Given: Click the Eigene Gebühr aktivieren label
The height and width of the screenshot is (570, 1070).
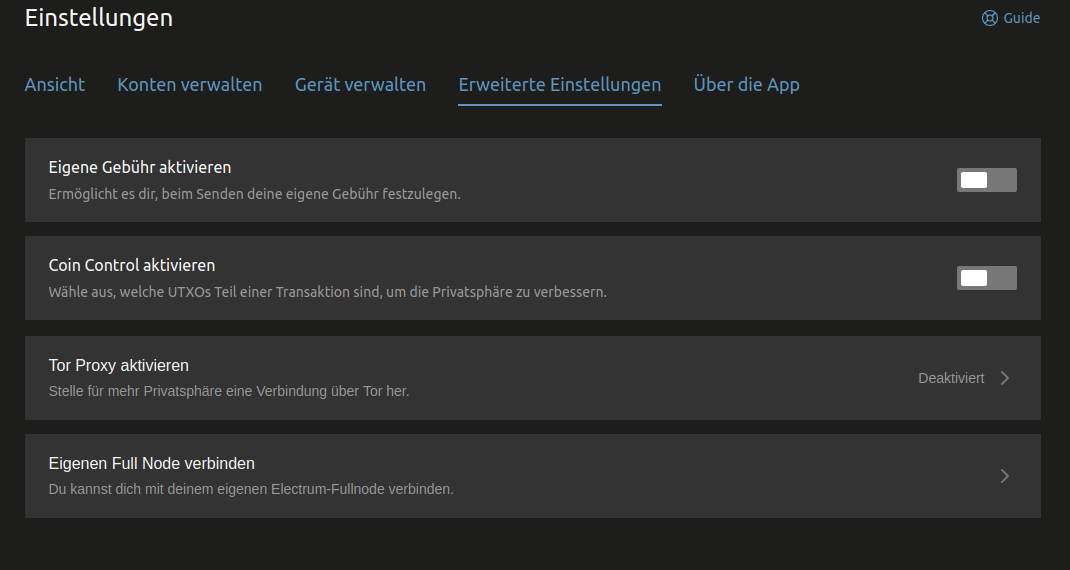Looking at the screenshot, I should tap(140, 167).
